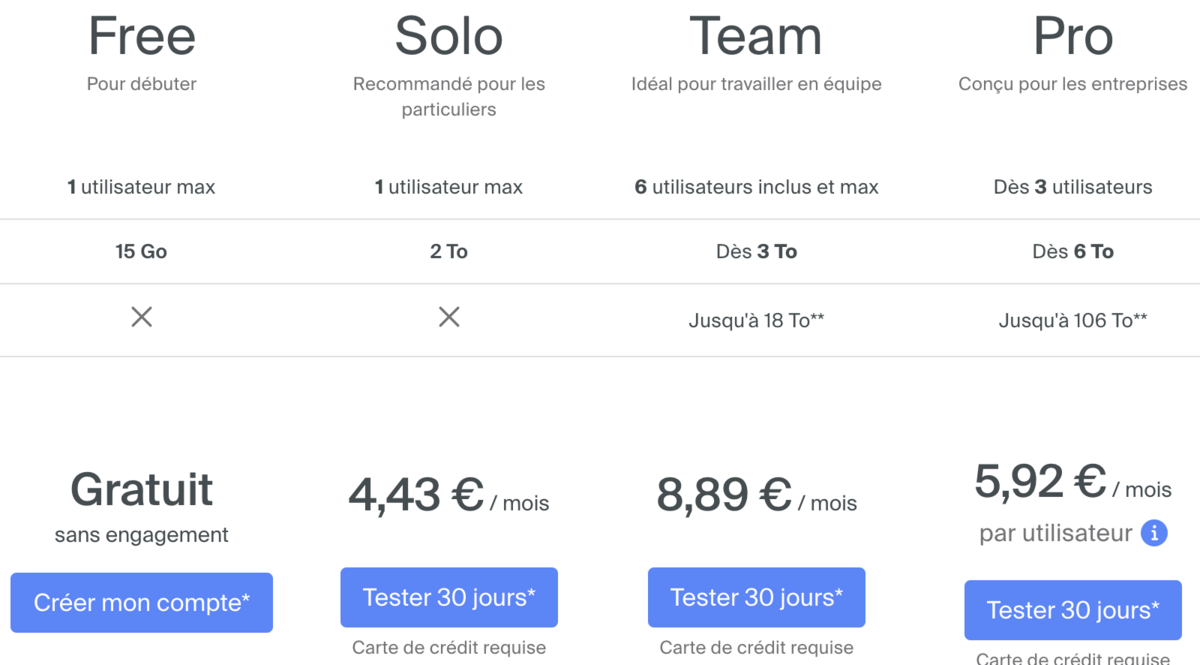1200x665 pixels.
Task: Click the info icon beside par utilisateur
Action: (1154, 533)
